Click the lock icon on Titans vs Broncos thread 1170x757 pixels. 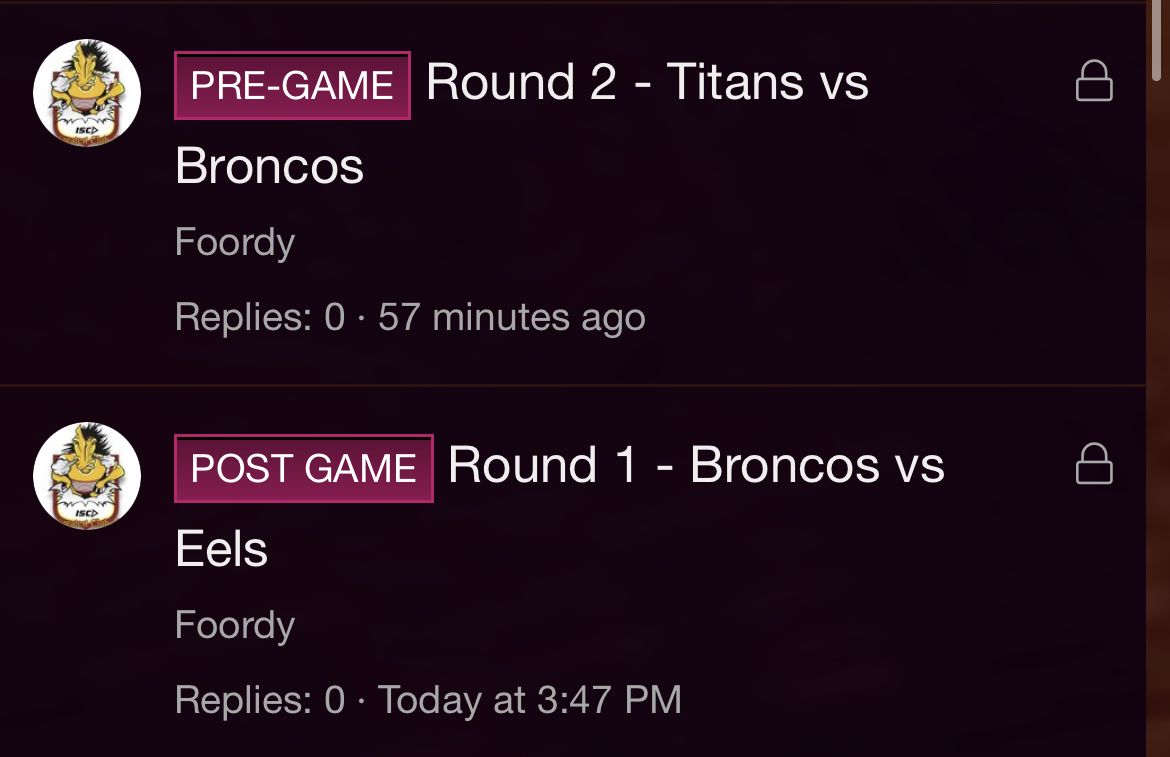pos(1094,81)
